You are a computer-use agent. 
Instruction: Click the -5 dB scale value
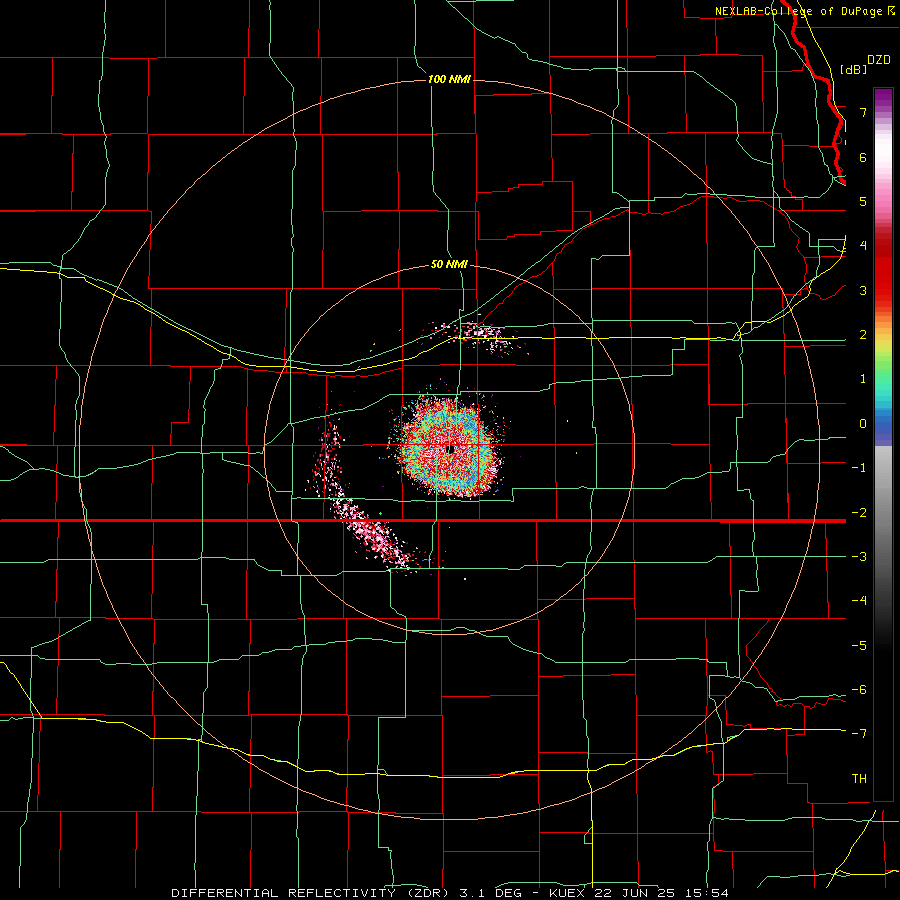[859, 645]
